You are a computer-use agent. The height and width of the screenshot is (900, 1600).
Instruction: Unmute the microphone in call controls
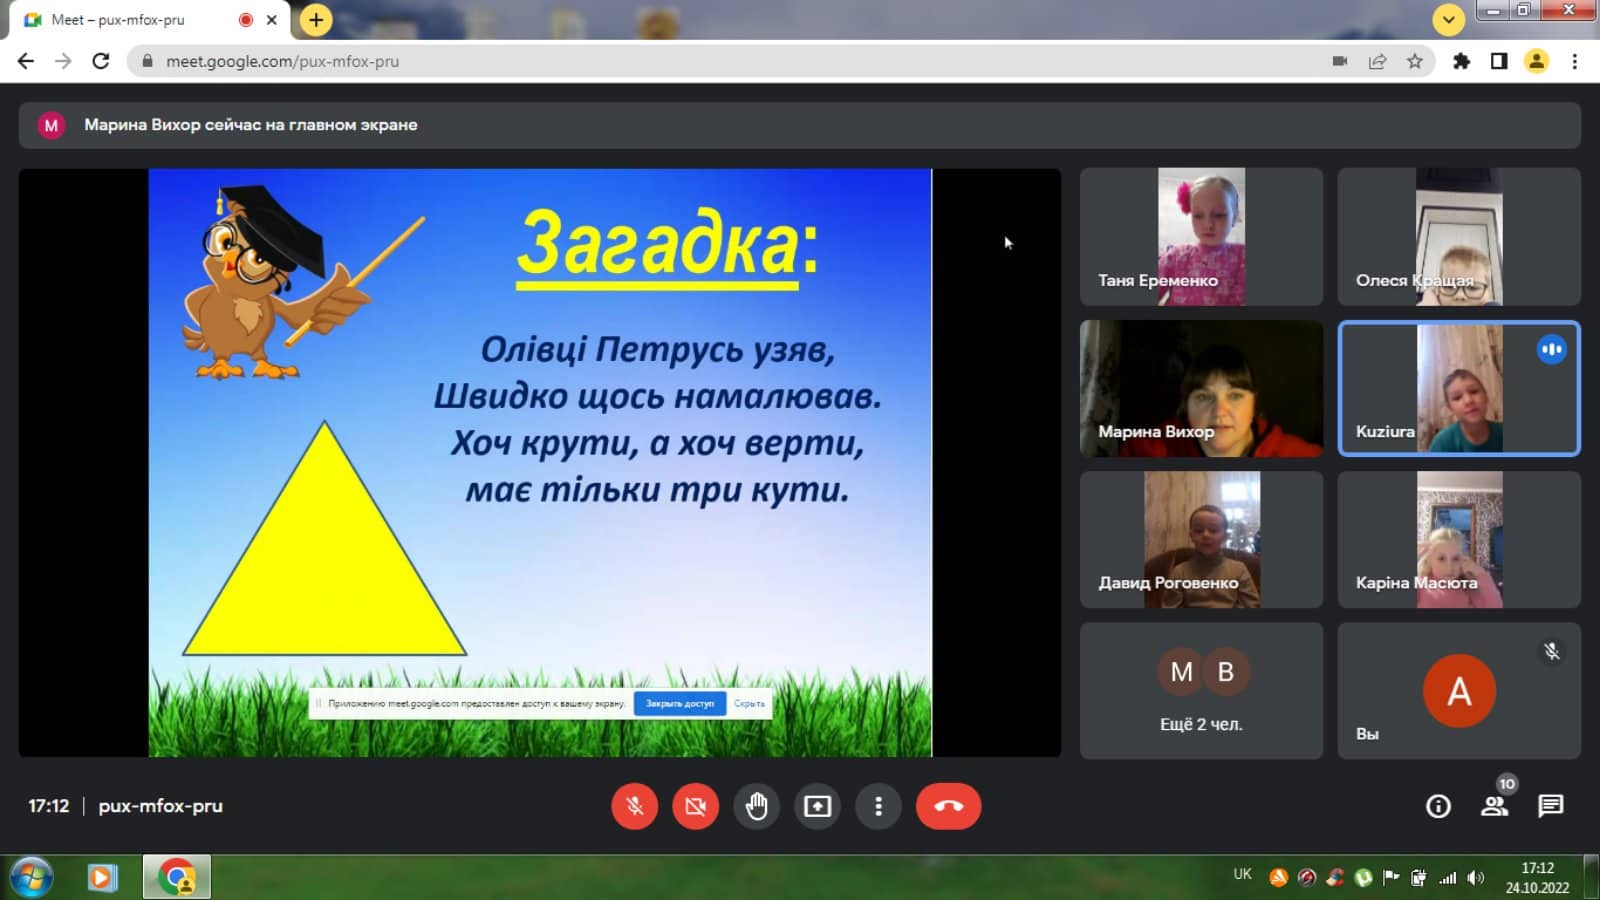(x=634, y=806)
